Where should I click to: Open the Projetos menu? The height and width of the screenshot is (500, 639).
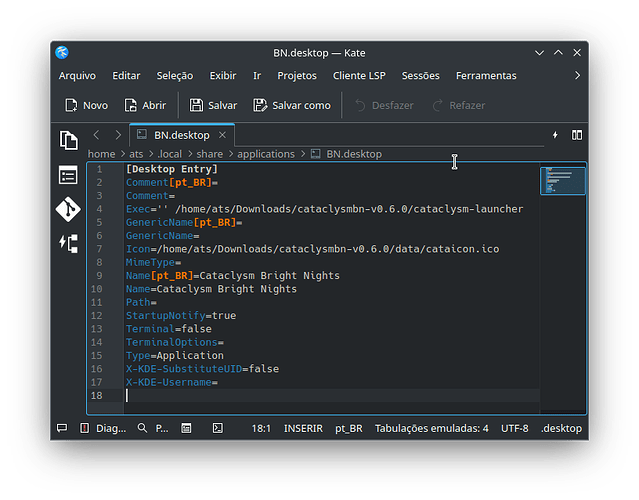pos(297,76)
